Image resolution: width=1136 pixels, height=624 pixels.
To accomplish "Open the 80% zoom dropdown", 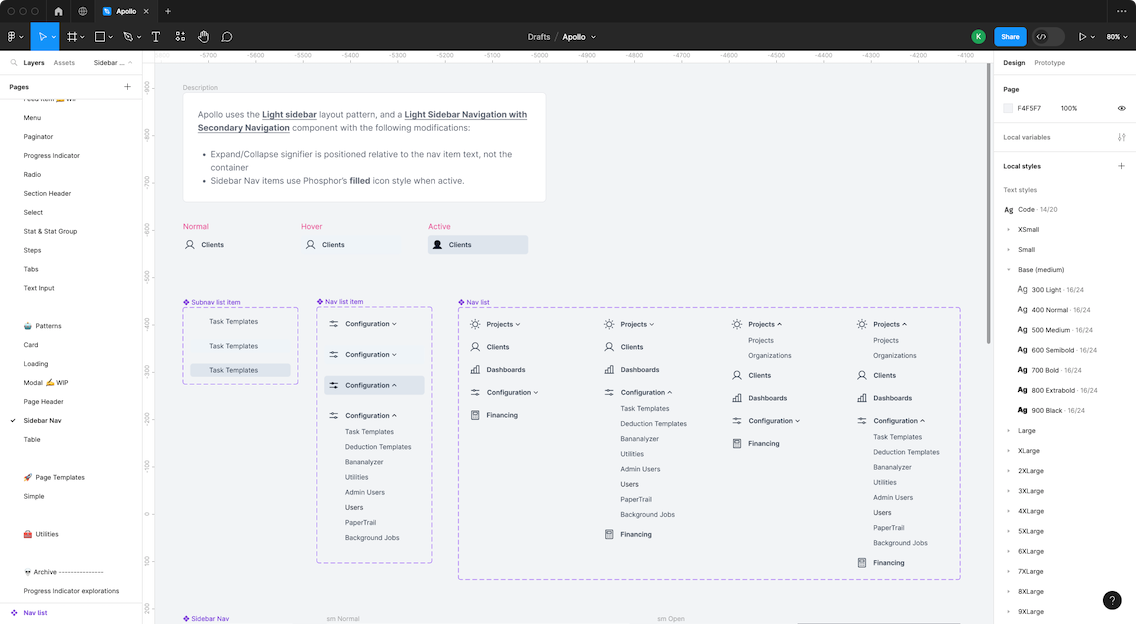I will point(1116,37).
